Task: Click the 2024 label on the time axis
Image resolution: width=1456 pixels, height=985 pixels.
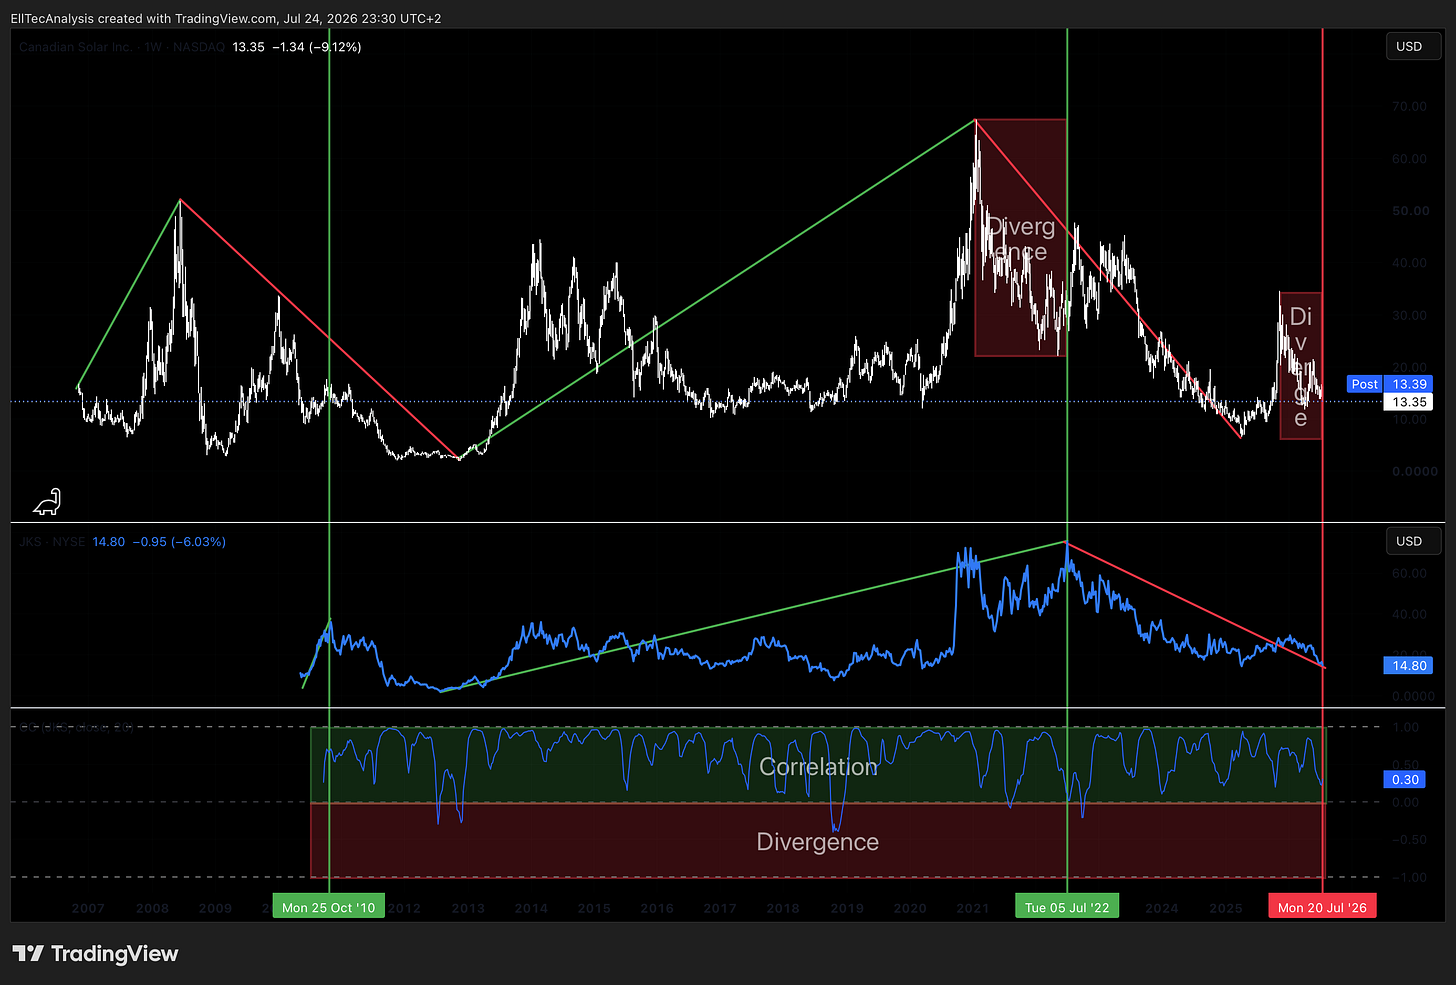Action: pos(1162,908)
